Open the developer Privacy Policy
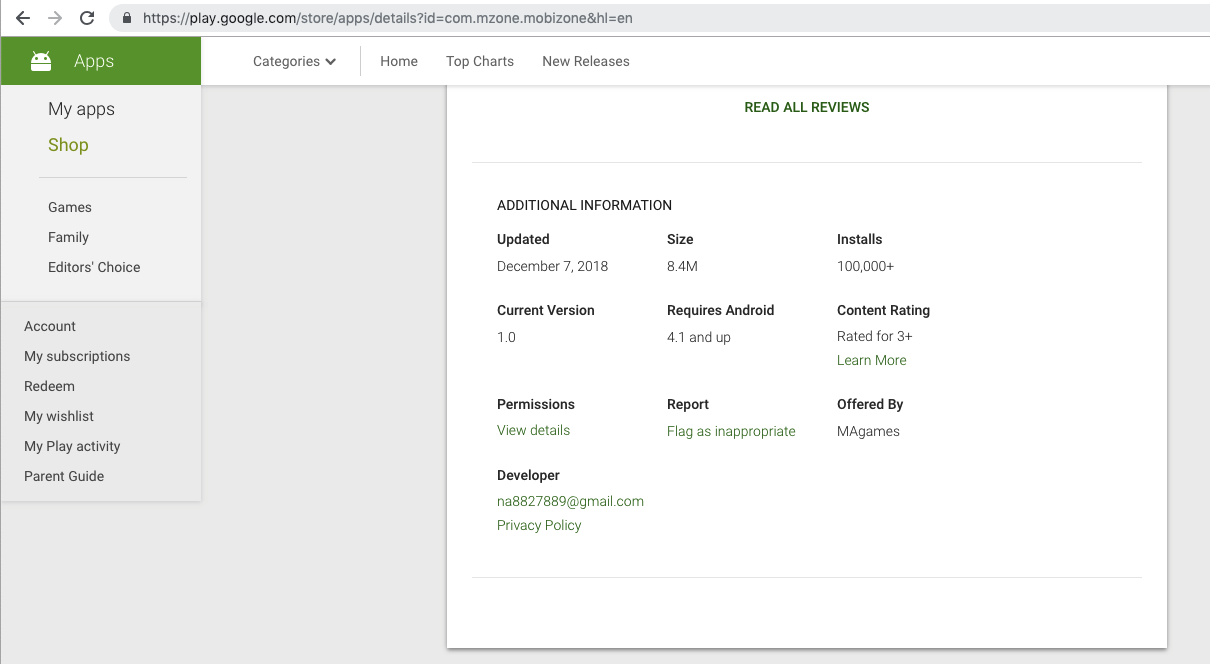The width and height of the screenshot is (1210, 664). 539,525
